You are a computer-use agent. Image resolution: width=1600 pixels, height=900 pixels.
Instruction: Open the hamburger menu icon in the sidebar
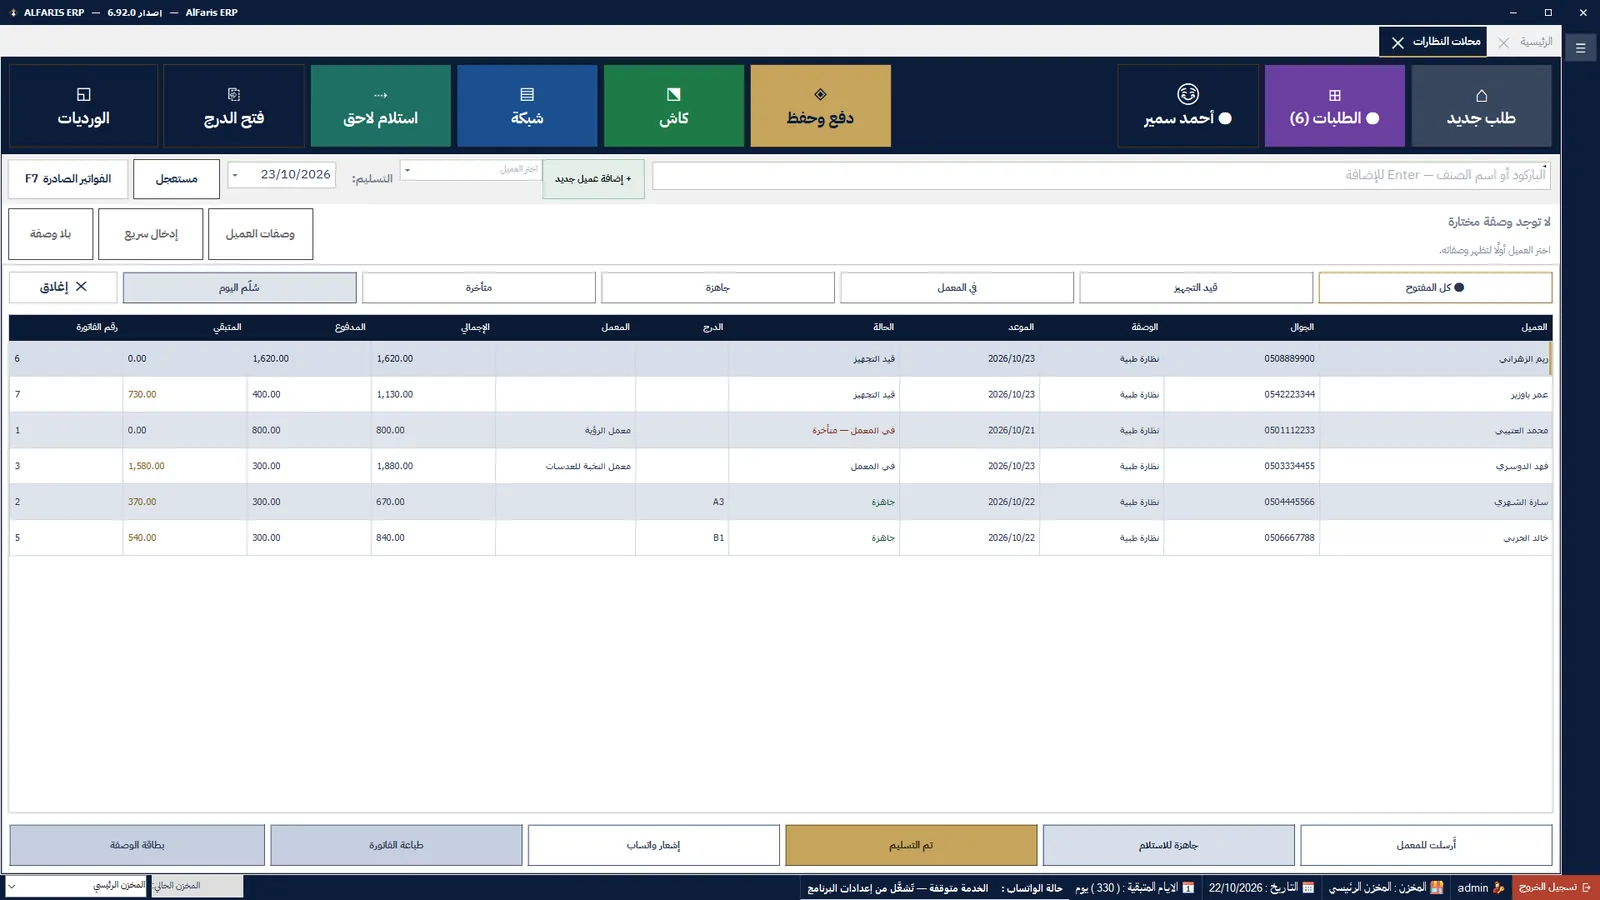click(x=1581, y=47)
